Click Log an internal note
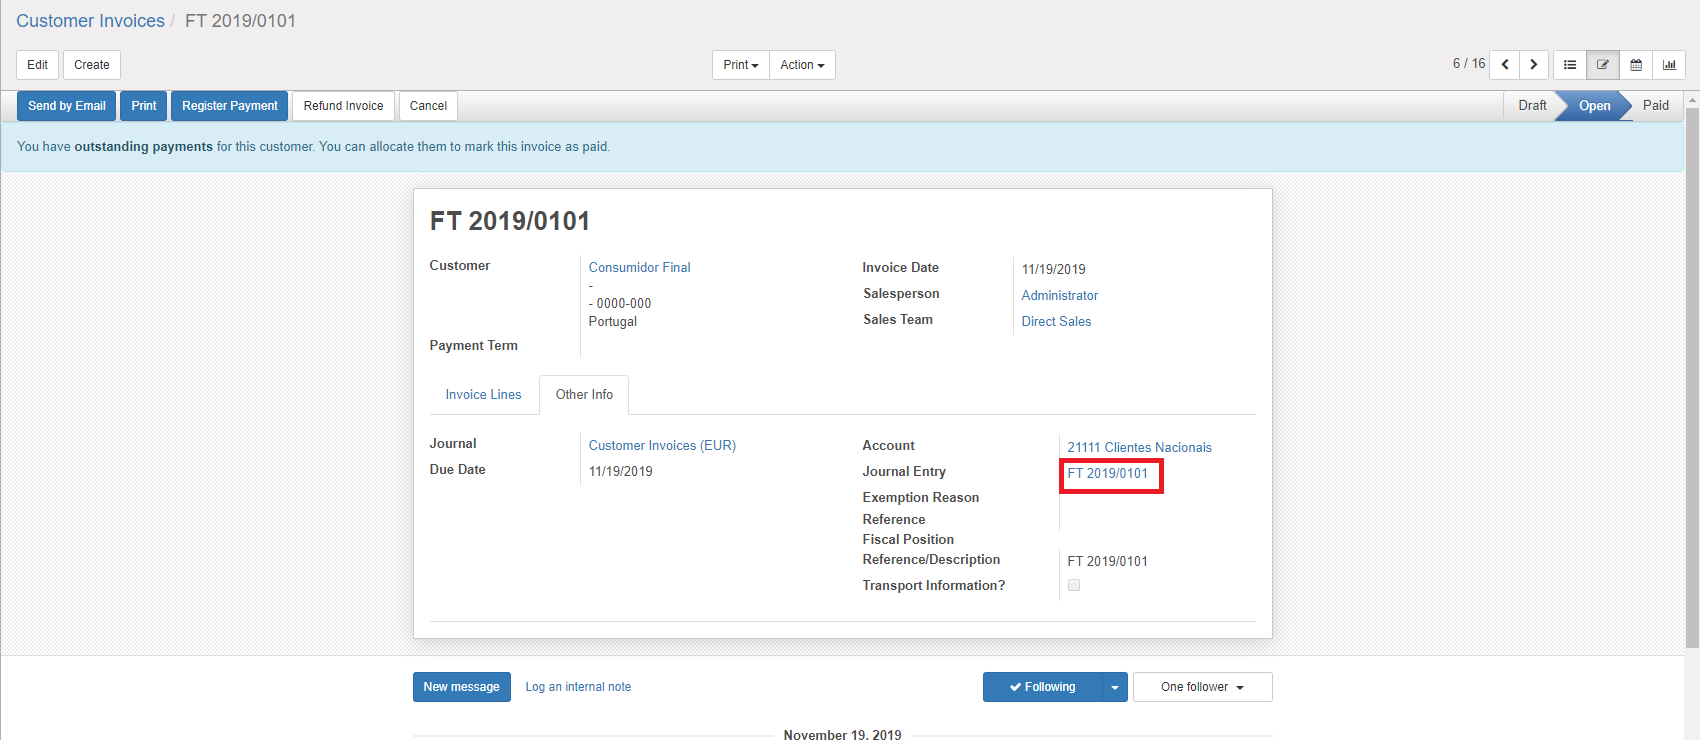This screenshot has width=1700, height=740. pyautogui.click(x=578, y=687)
